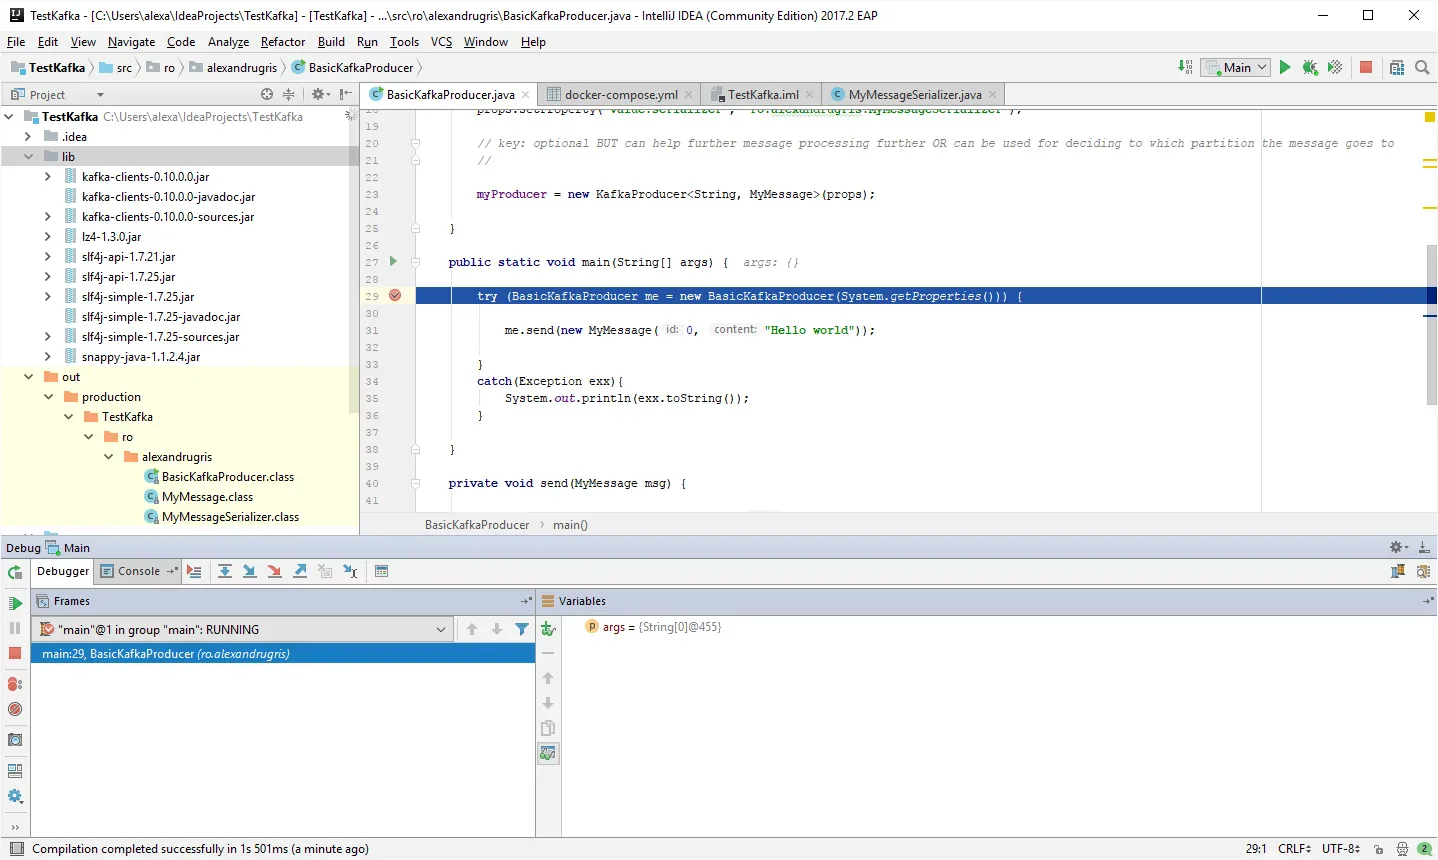Toggle the frames filter funnel icon
1438x860 pixels.
tap(522, 629)
